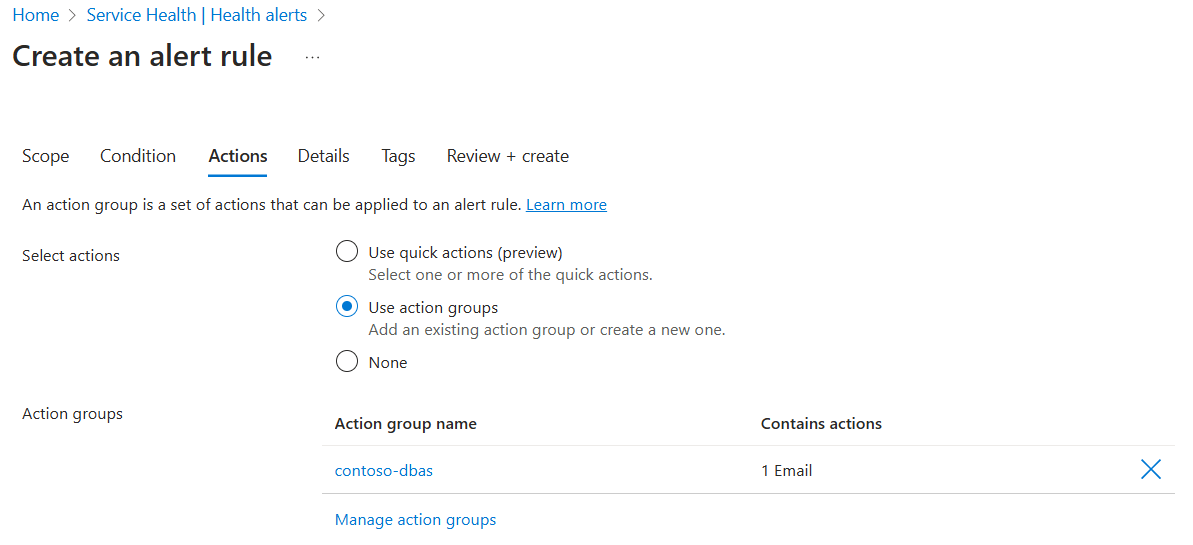Open Manage action groups link
1193x545 pixels.
coord(416,520)
